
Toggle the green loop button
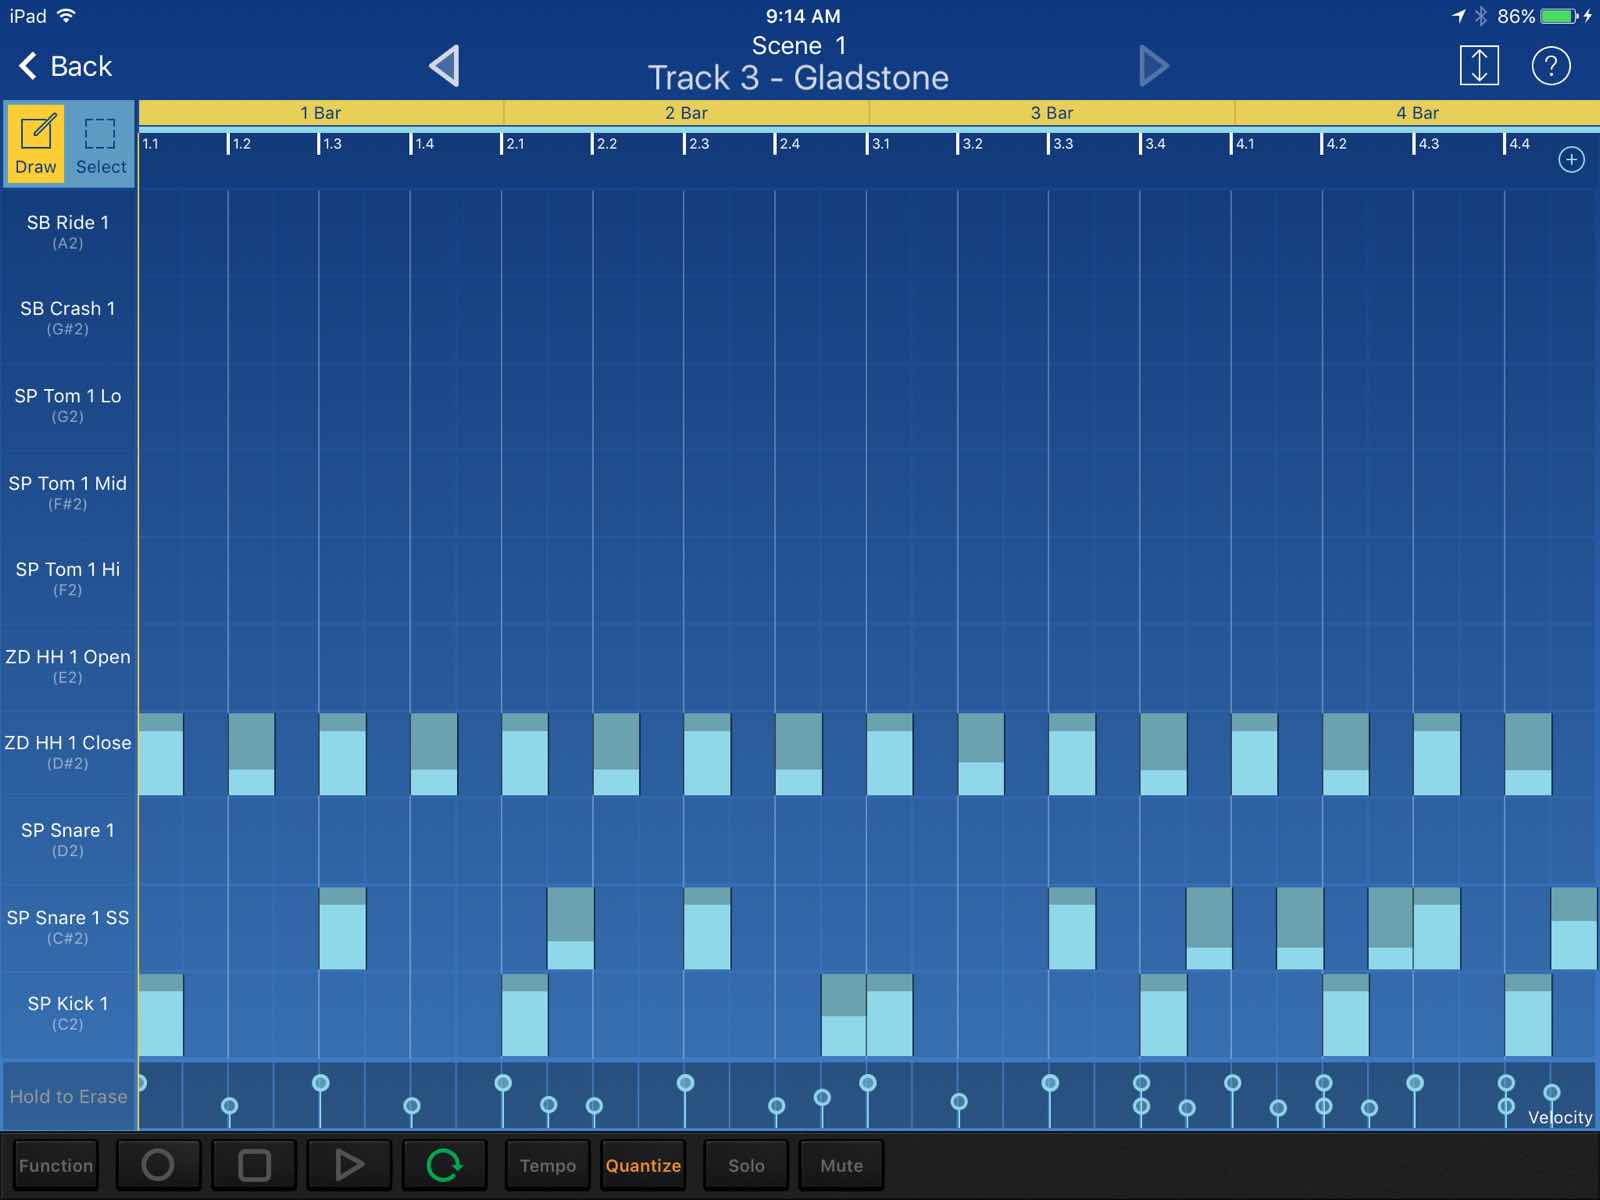pyautogui.click(x=444, y=1165)
